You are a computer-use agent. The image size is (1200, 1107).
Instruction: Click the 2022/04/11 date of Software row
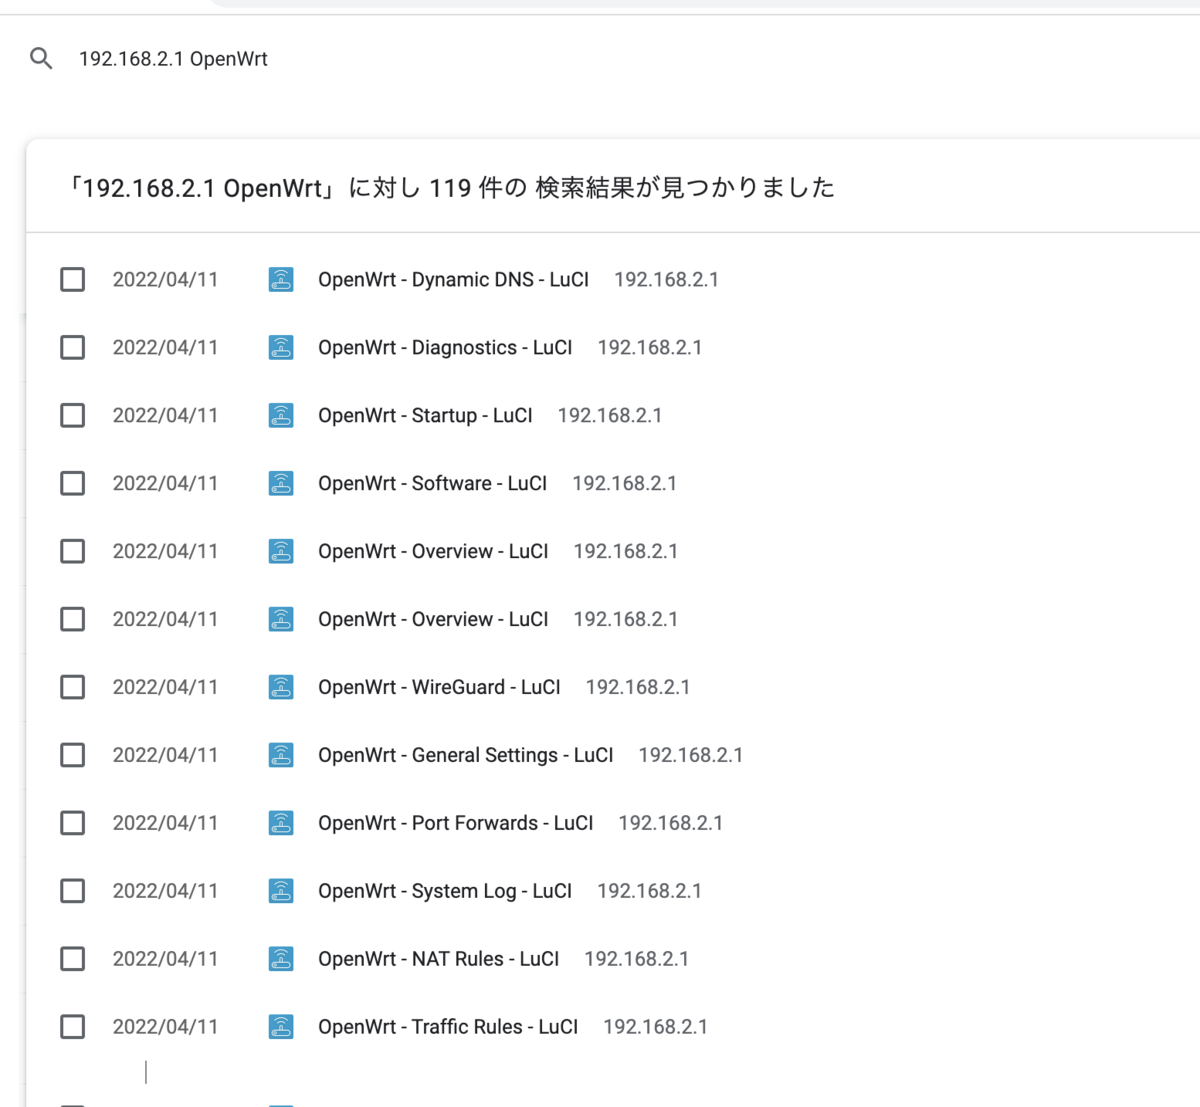[165, 484]
